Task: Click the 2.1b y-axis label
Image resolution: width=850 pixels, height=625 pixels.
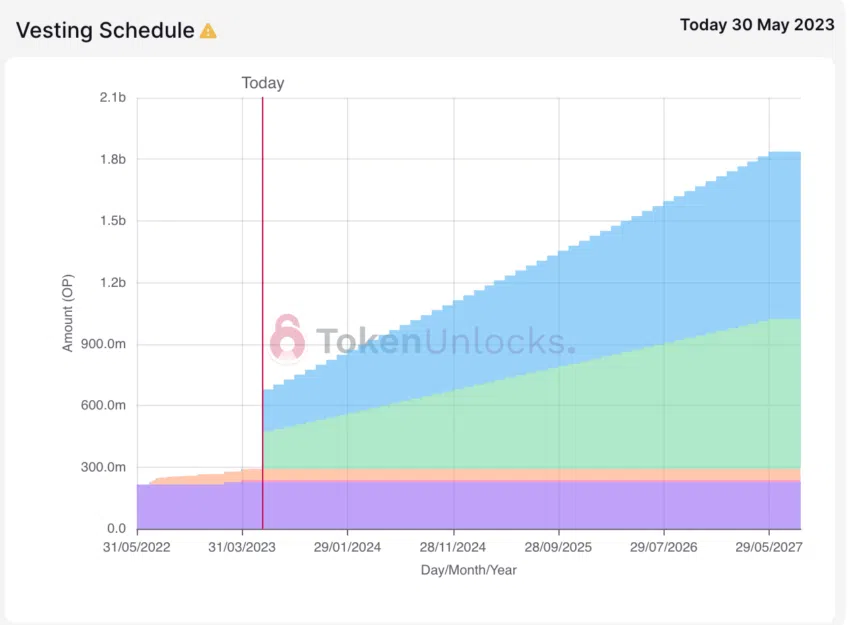Action: click(113, 97)
